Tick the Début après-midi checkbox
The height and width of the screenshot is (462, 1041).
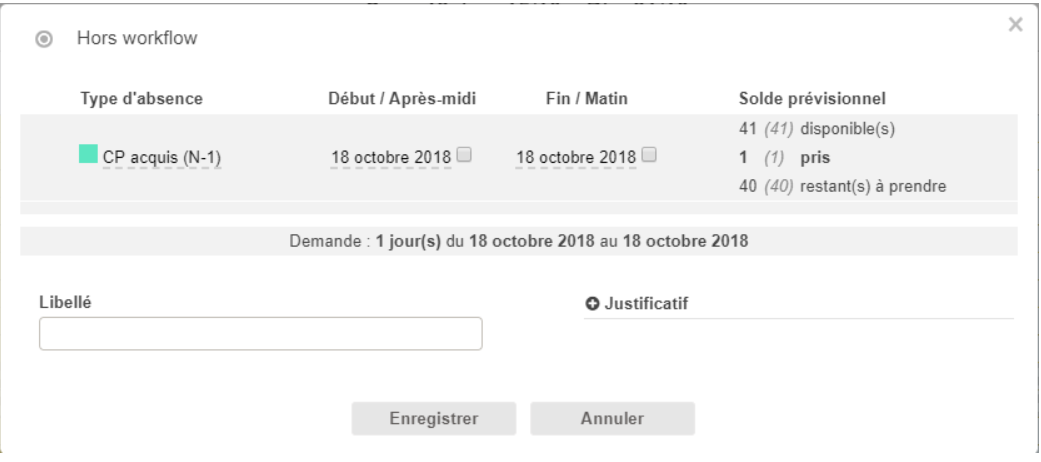[465, 155]
